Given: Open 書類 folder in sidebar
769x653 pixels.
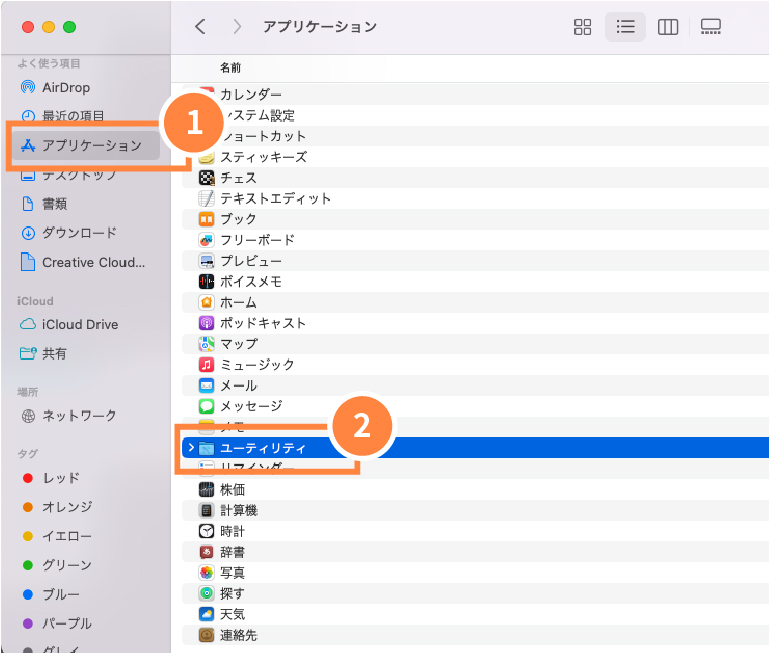Looking at the screenshot, I should click(44, 204).
